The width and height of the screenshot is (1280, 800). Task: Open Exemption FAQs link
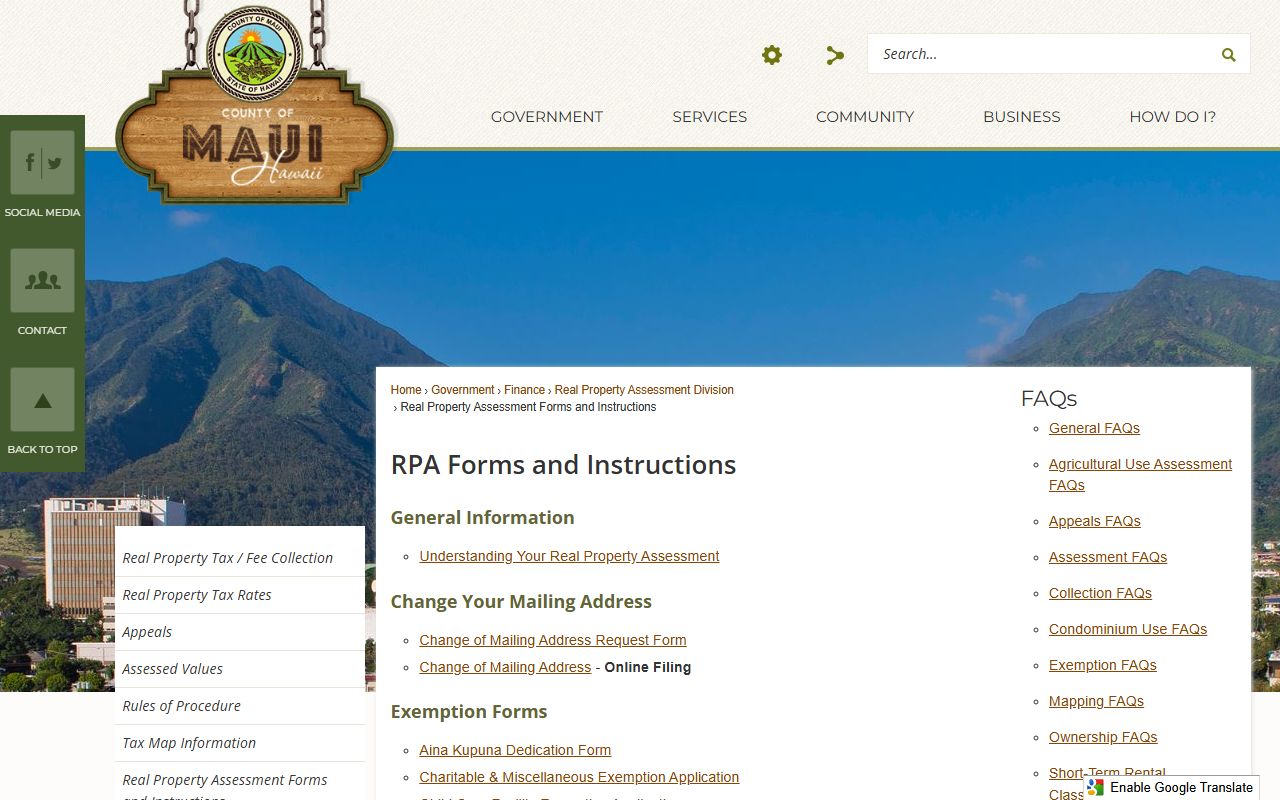(x=1103, y=665)
